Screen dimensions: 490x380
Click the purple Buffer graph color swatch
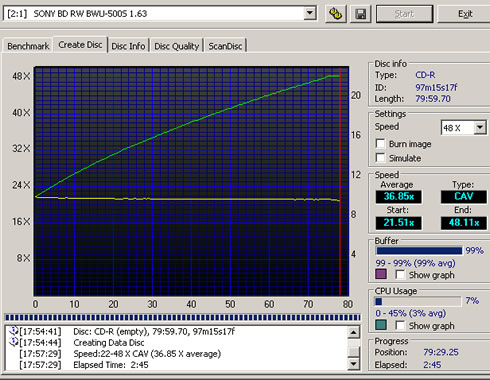381,274
